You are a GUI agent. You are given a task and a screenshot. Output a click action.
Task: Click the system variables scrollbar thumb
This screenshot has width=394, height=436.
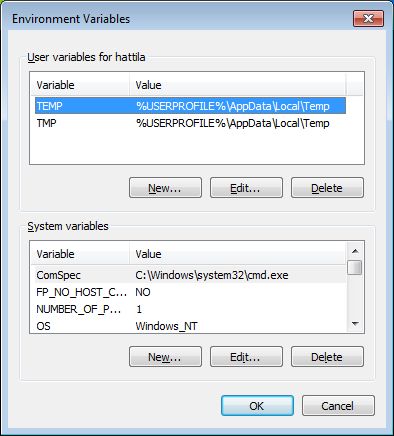[x=355, y=267]
